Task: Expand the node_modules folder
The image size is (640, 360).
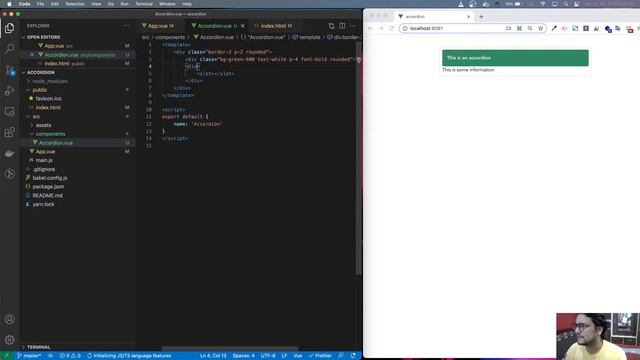Action: (x=50, y=81)
